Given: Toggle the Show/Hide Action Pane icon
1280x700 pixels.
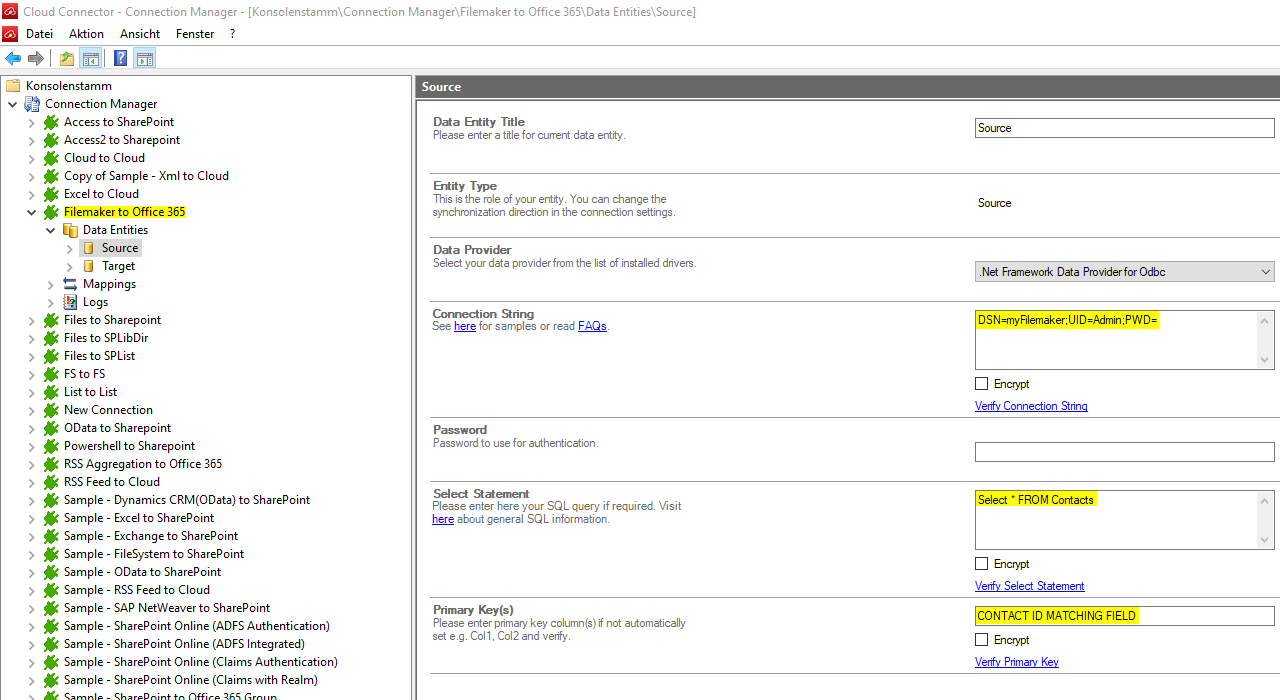Looking at the screenshot, I should point(145,59).
